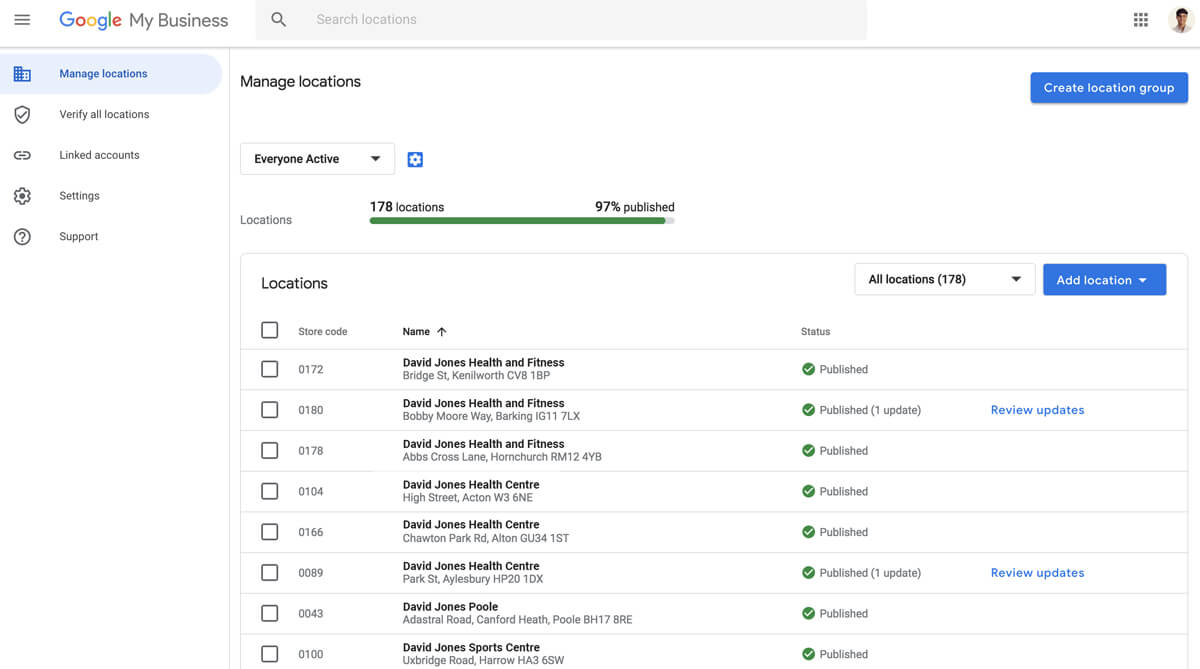The image size is (1200, 669).
Task: Click the blue gear filter settings icon
Action: 415,160
